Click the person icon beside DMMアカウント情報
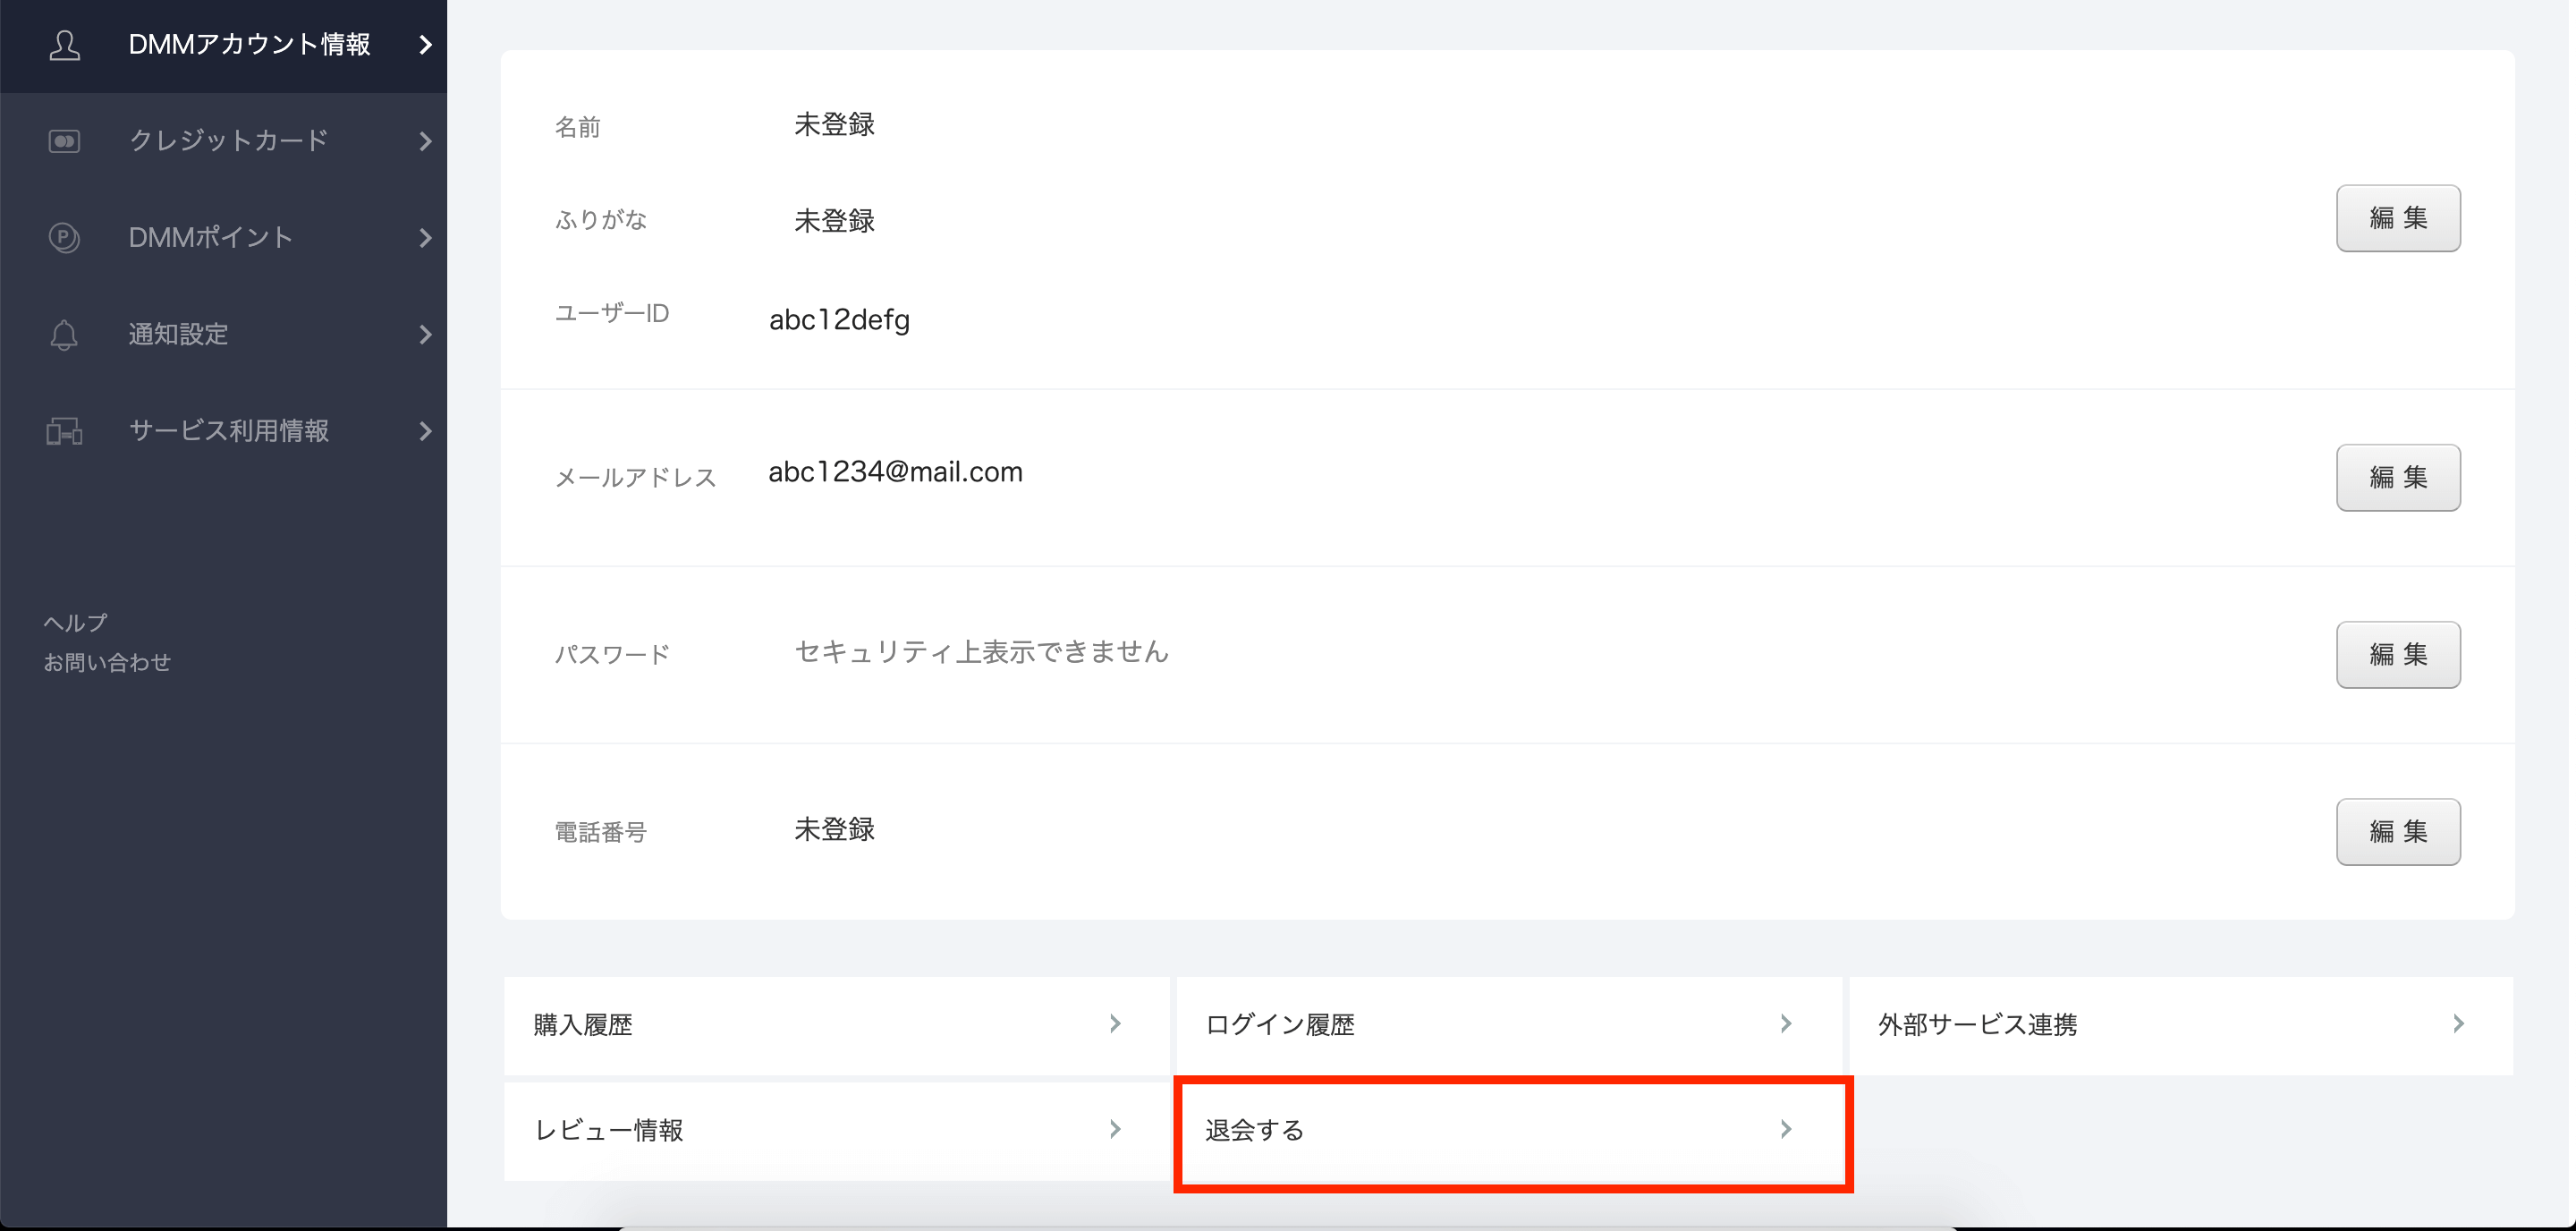The height and width of the screenshot is (1231, 2576). (64, 45)
